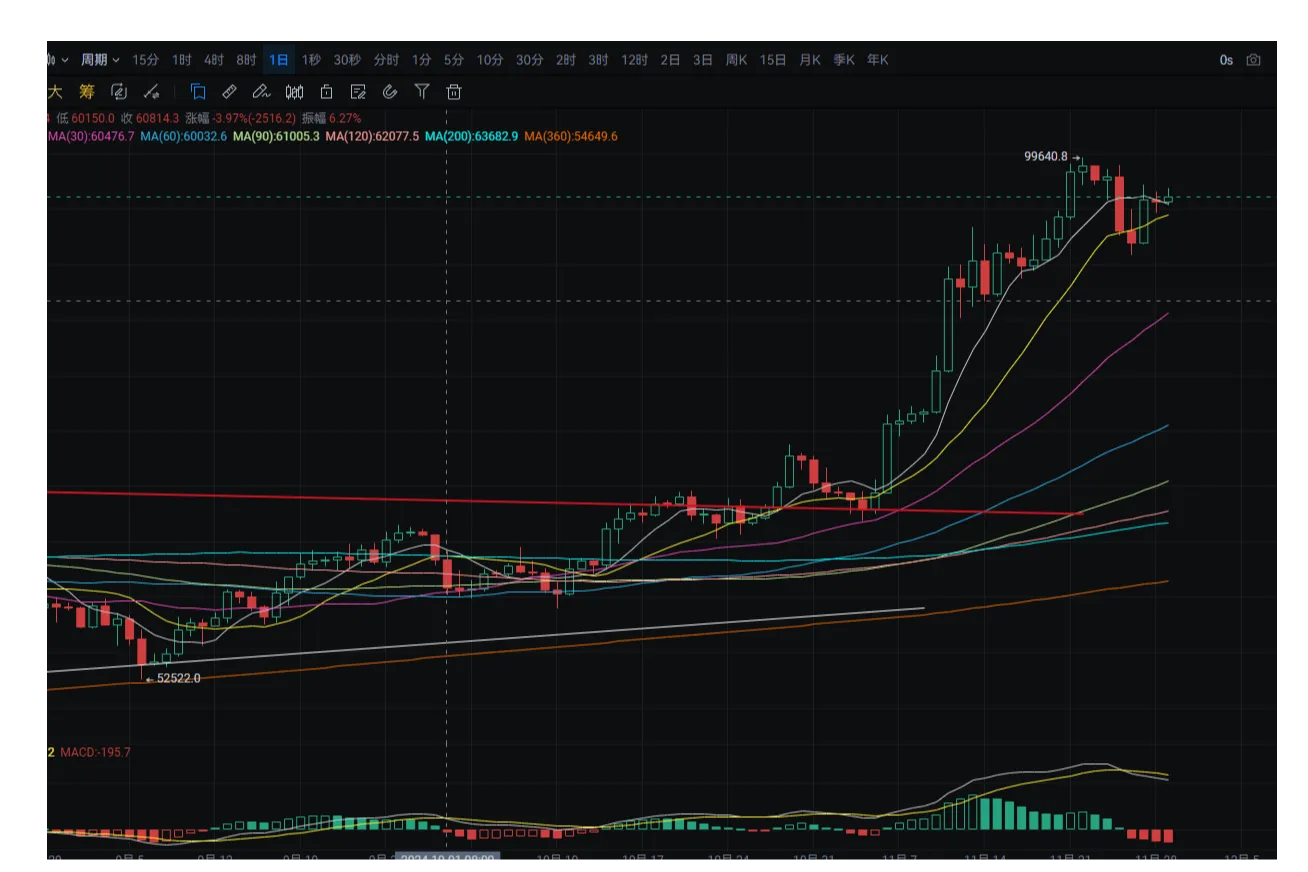Switch to the 3时 timeframe
Image resolution: width=1308 pixels, height=872 pixels.
[598, 60]
